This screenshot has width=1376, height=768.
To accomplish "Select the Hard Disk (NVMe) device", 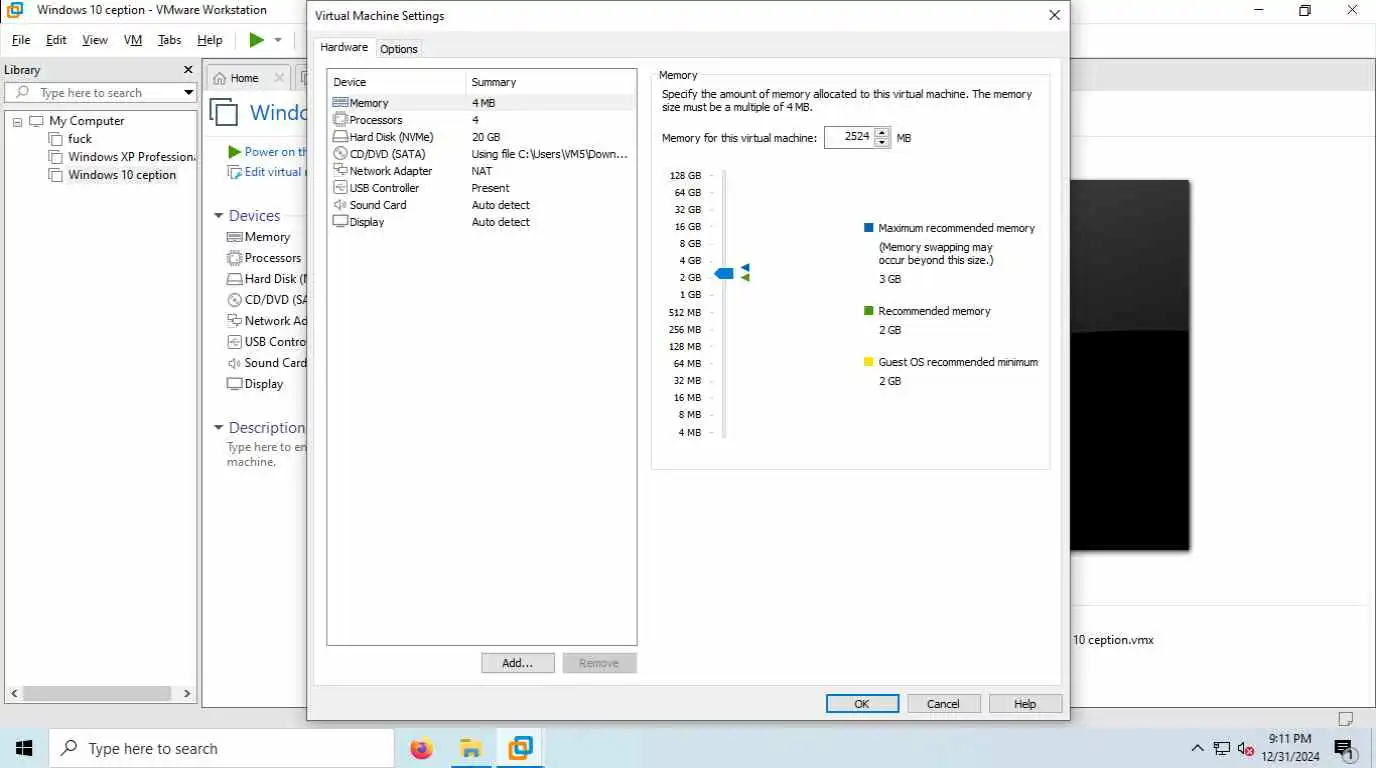I will click(x=482, y=137).
